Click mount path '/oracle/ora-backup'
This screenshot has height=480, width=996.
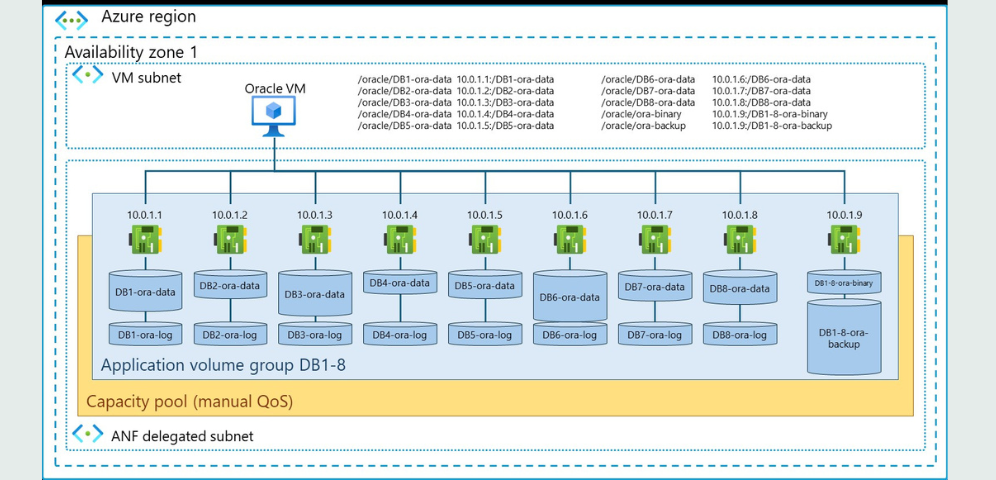coord(643,126)
